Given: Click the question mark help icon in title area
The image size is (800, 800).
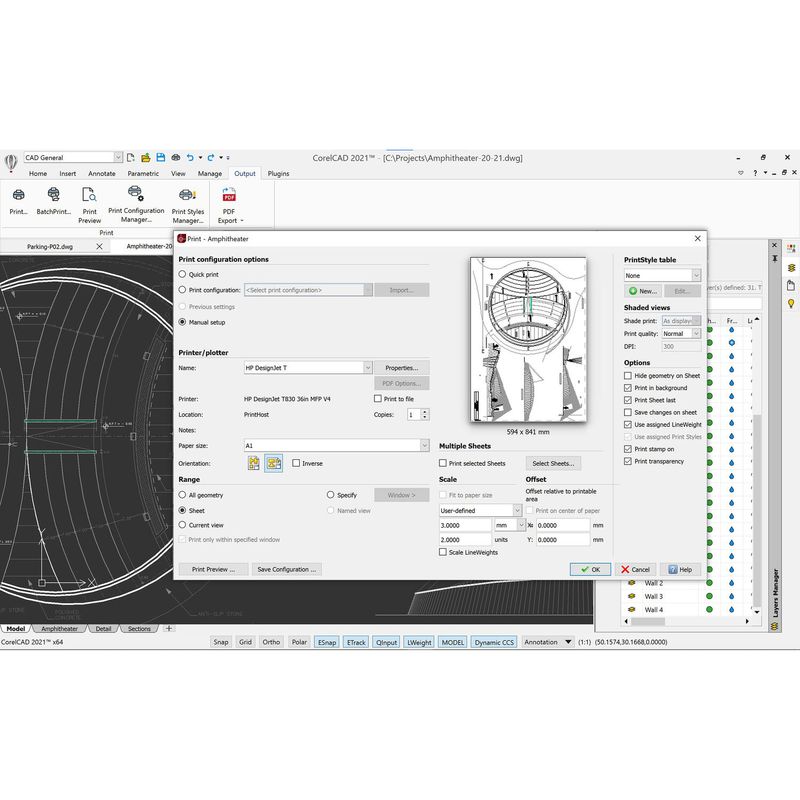Looking at the screenshot, I should click(x=755, y=173).
